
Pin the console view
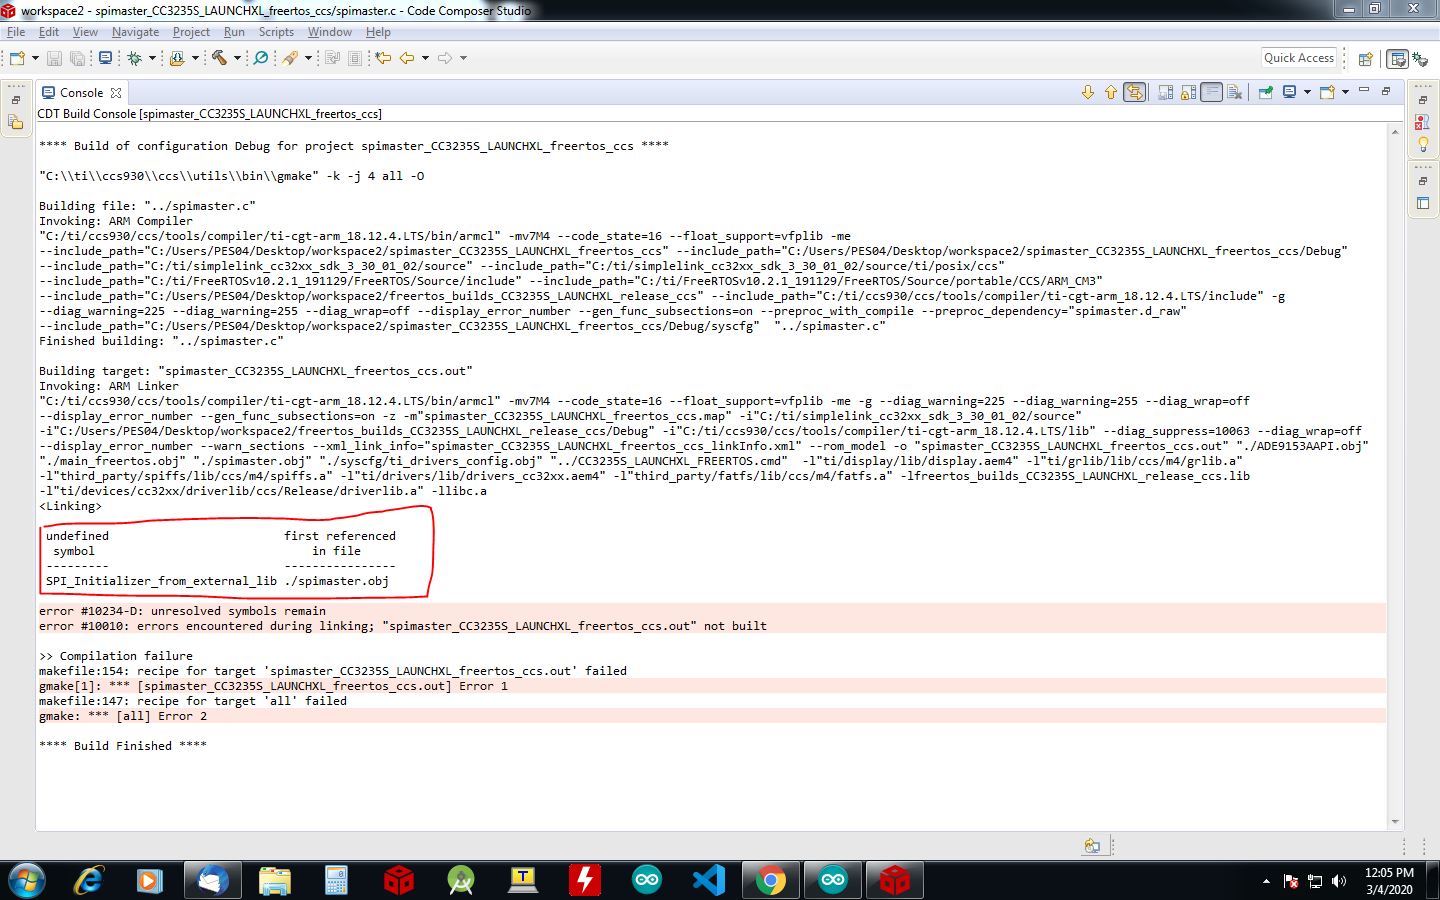coord(1265,92)
